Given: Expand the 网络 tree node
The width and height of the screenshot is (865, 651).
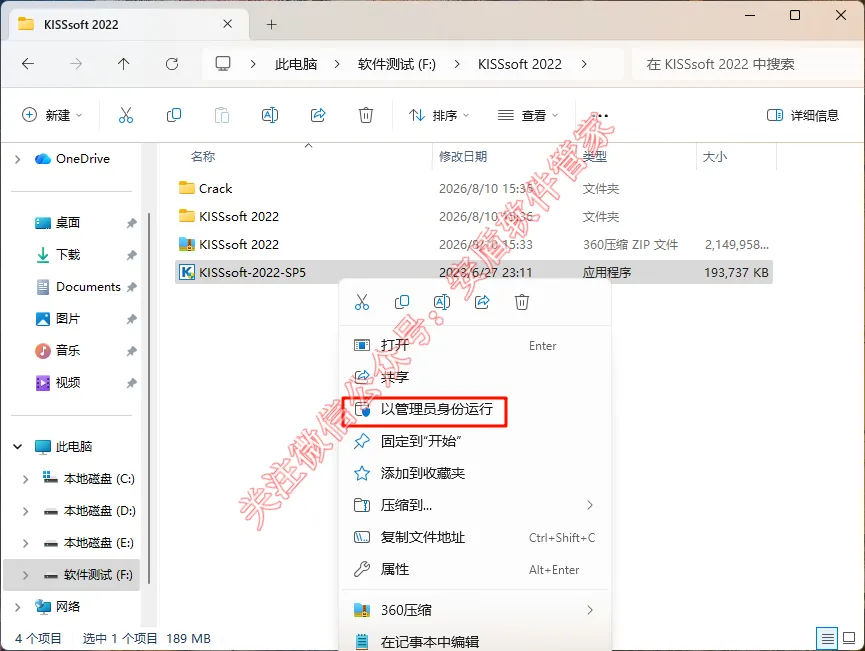Looking at the screenshot, I should click(x=18, y=607).
